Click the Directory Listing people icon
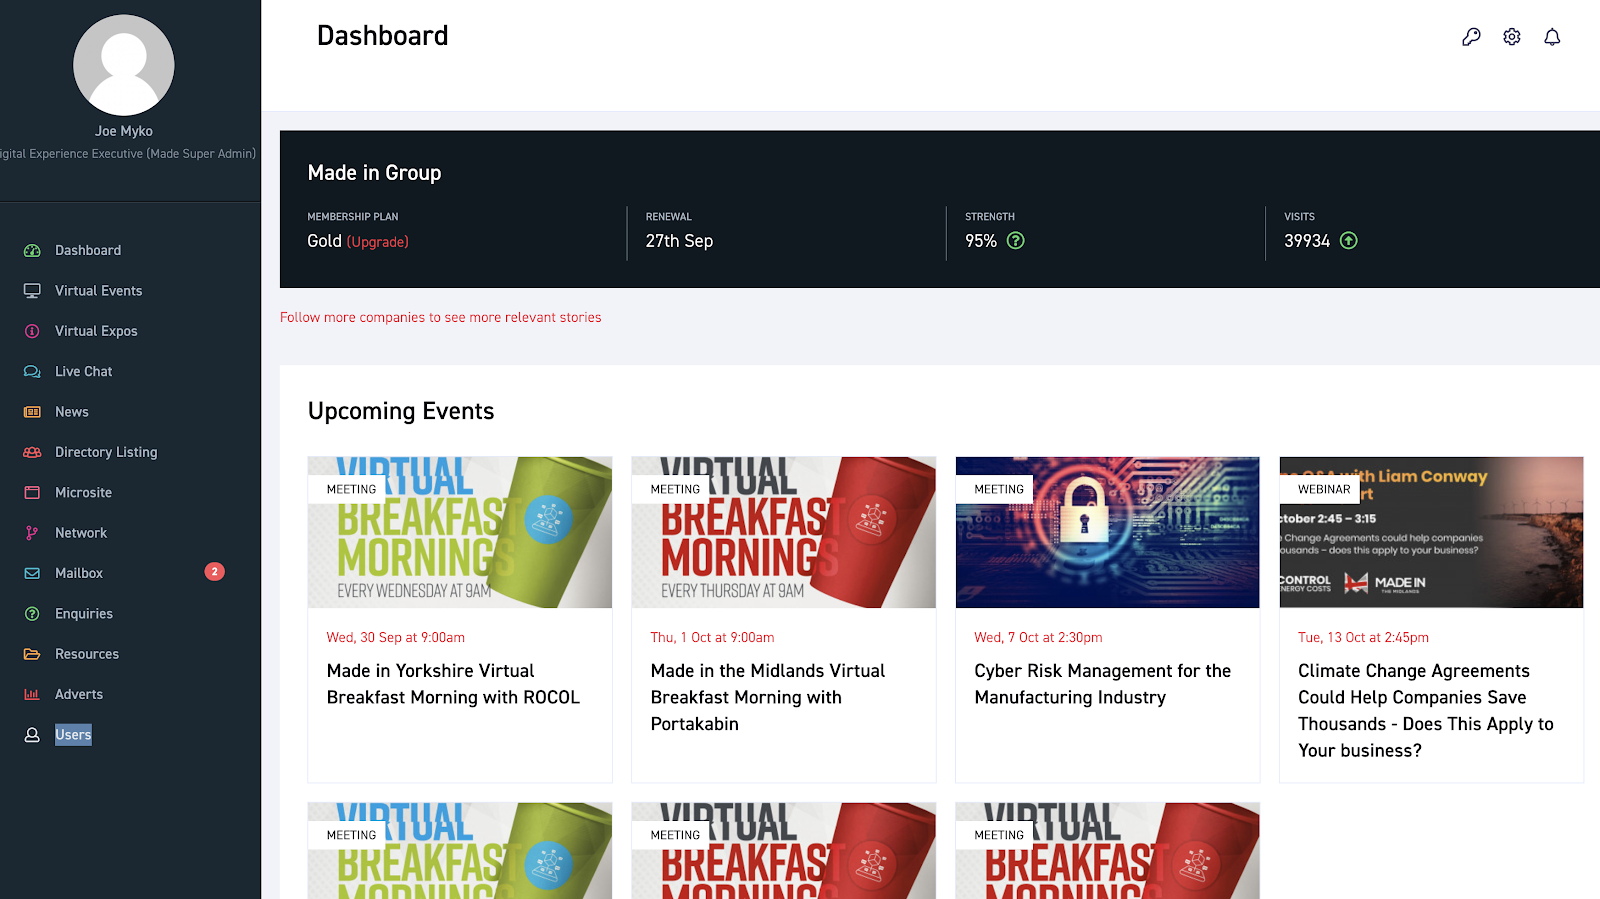 coord(32,452)
